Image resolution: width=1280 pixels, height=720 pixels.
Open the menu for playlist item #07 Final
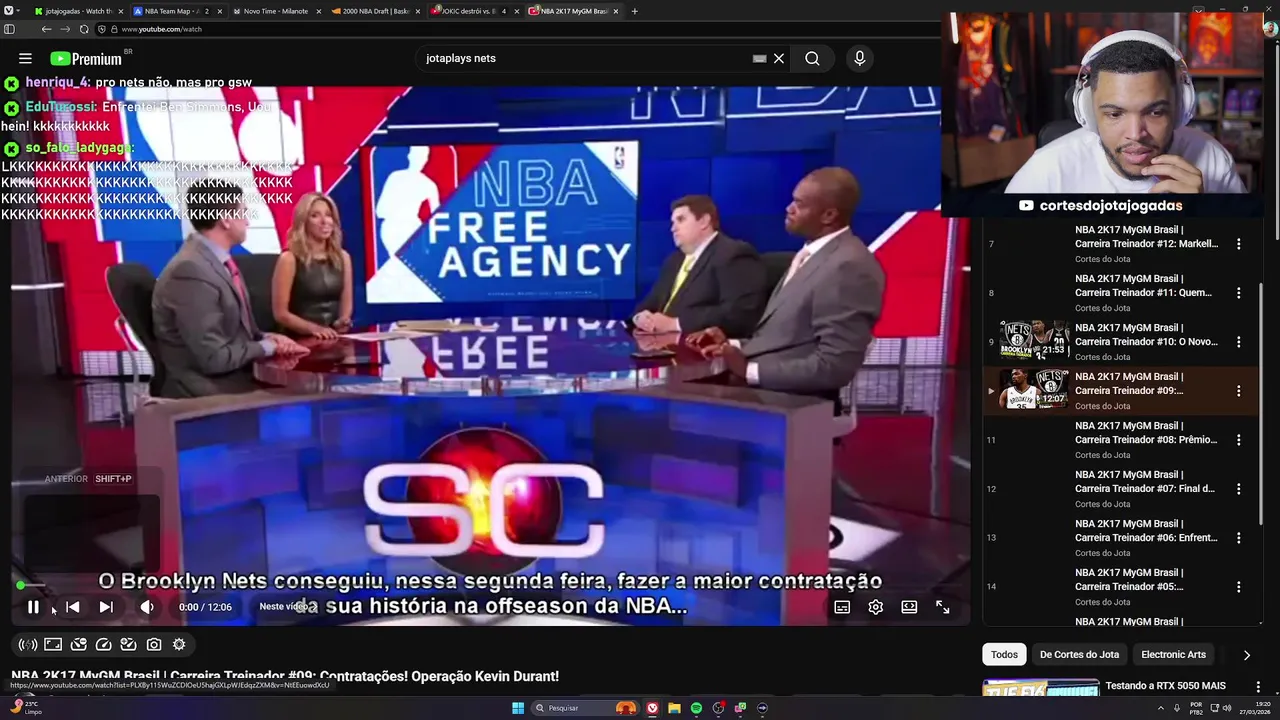pos(1238,489)
